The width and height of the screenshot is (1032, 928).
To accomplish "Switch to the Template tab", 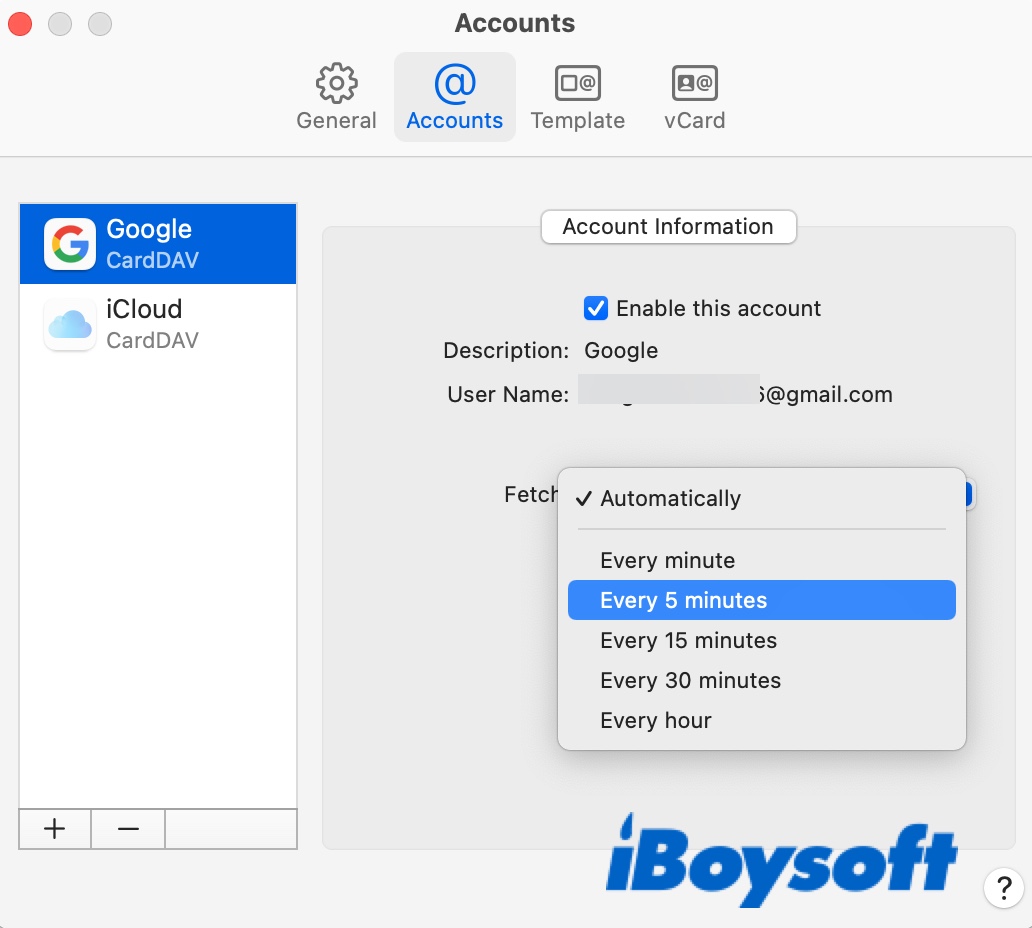I will pos(578,97).
